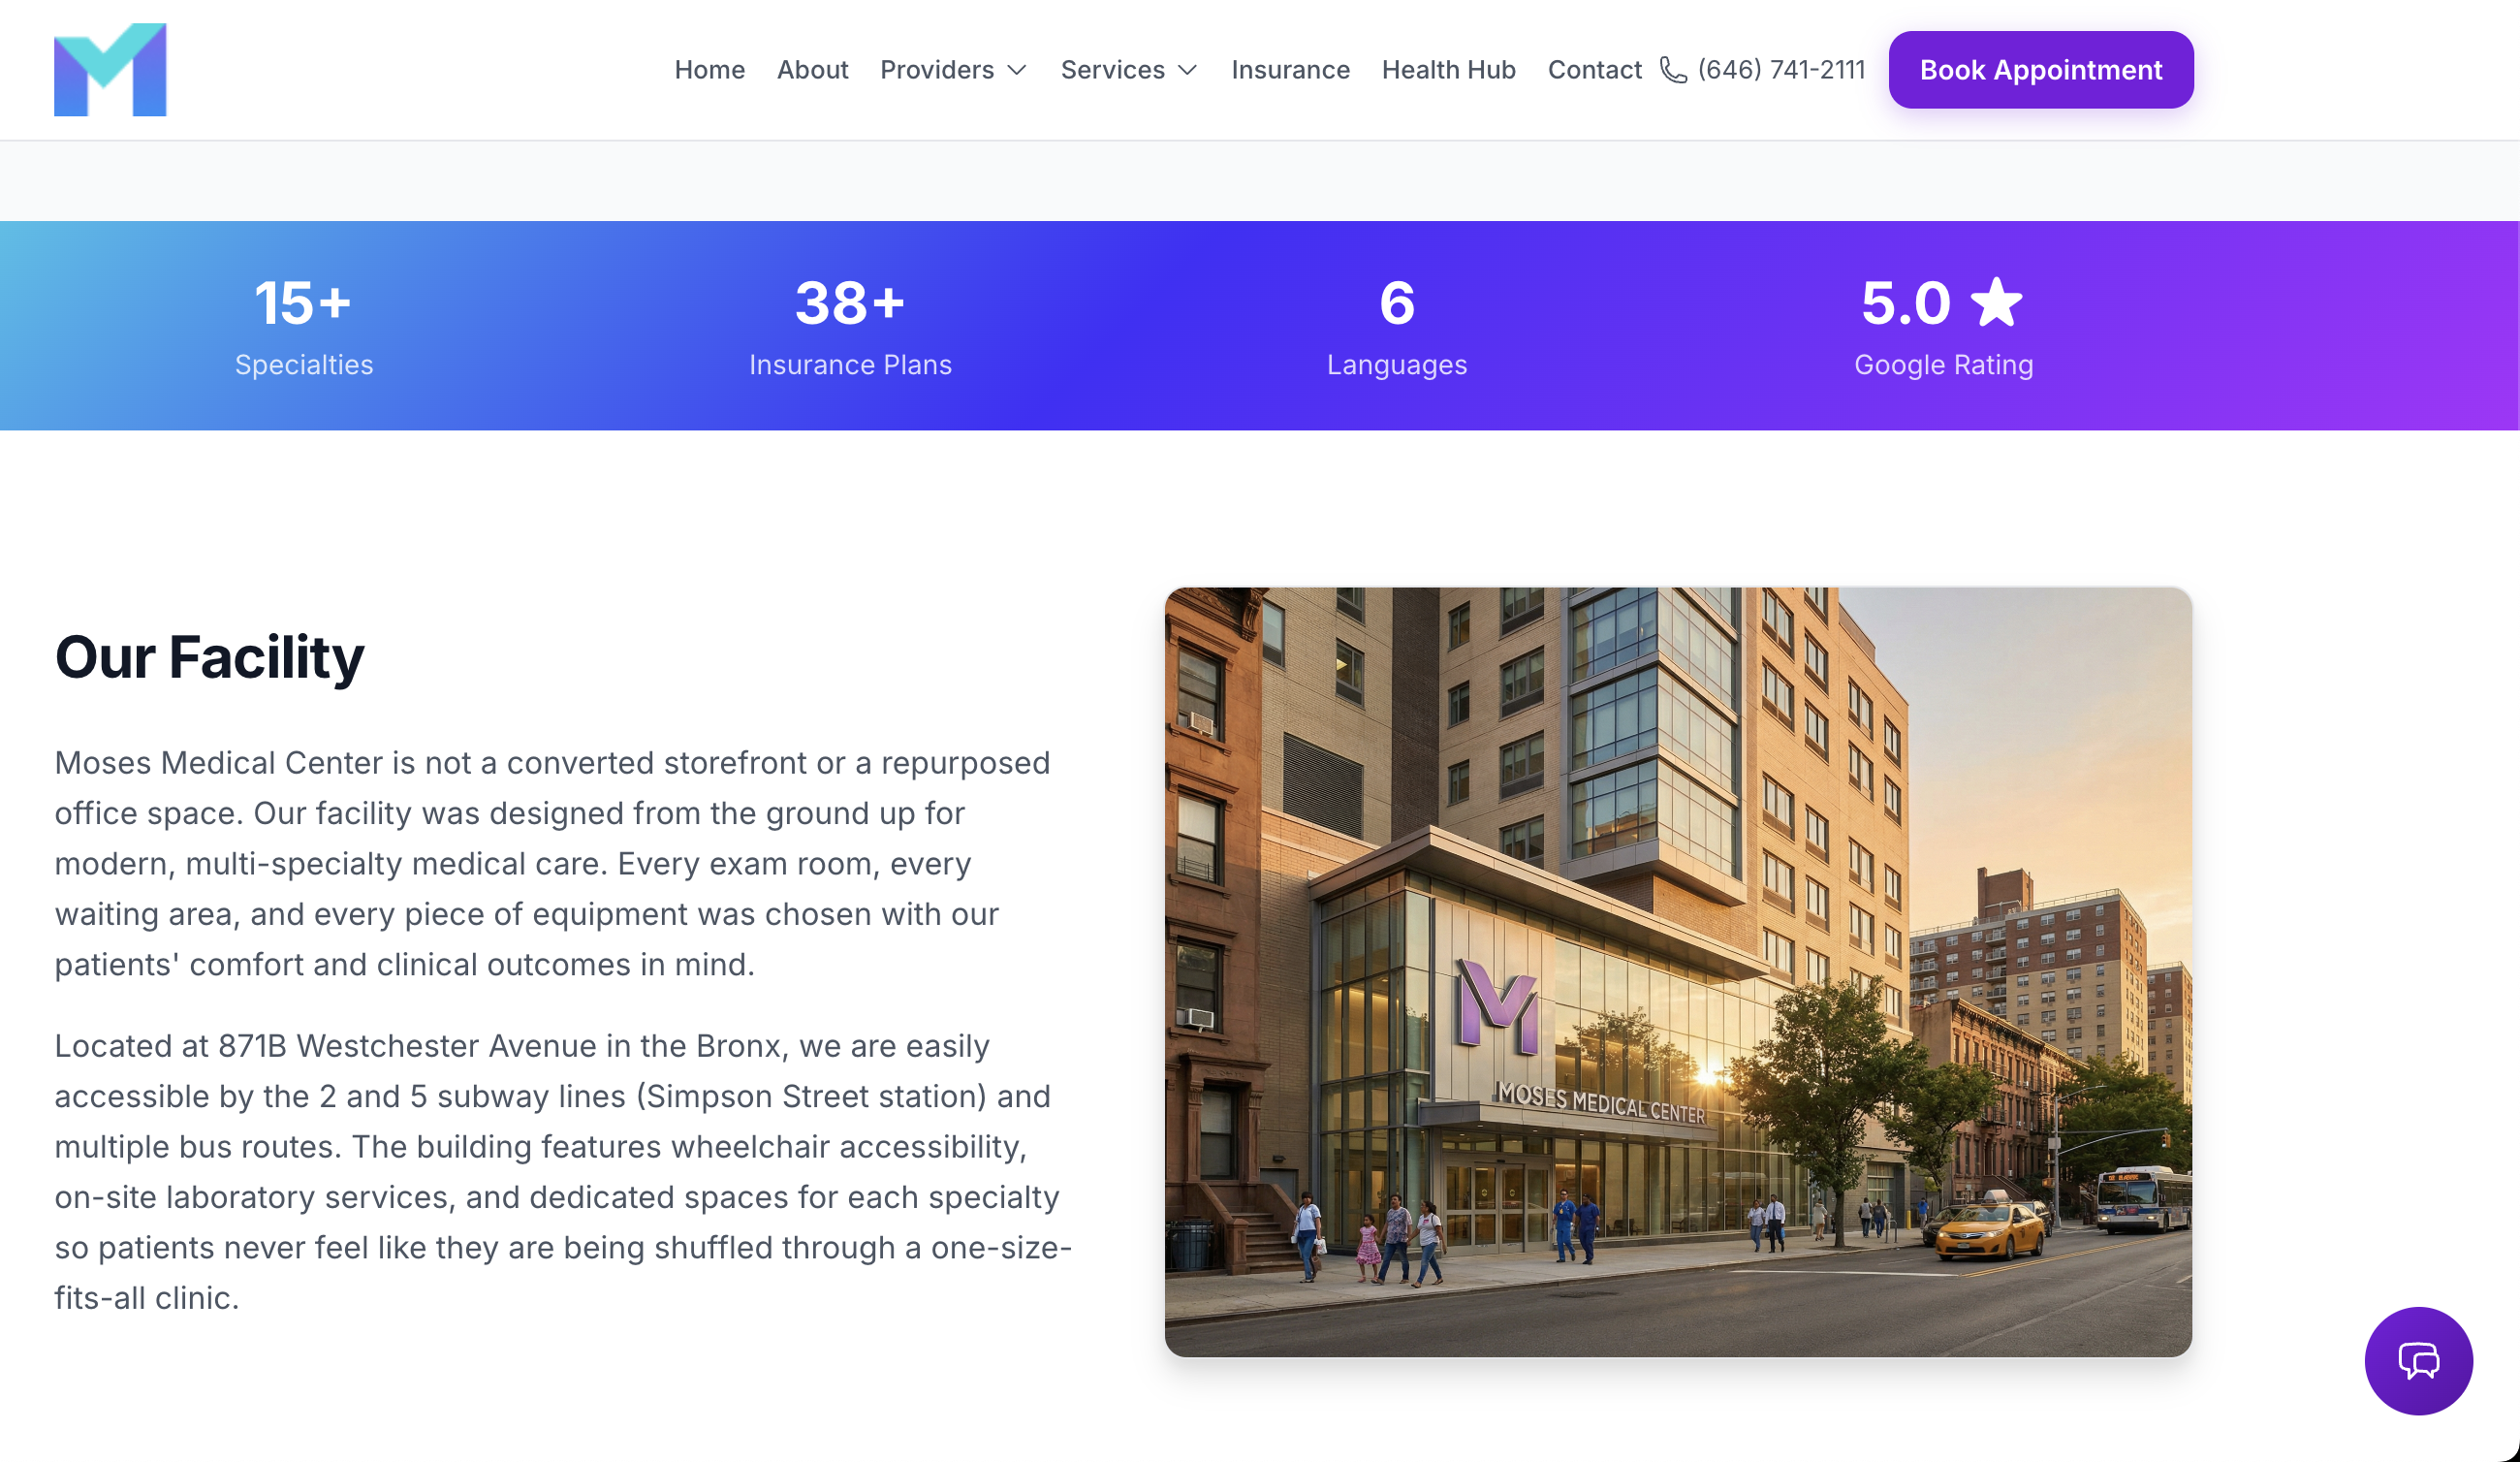Click the Our Facility heading
The width and height of the screenshot is (2520, 1462).
click(209, 657)
